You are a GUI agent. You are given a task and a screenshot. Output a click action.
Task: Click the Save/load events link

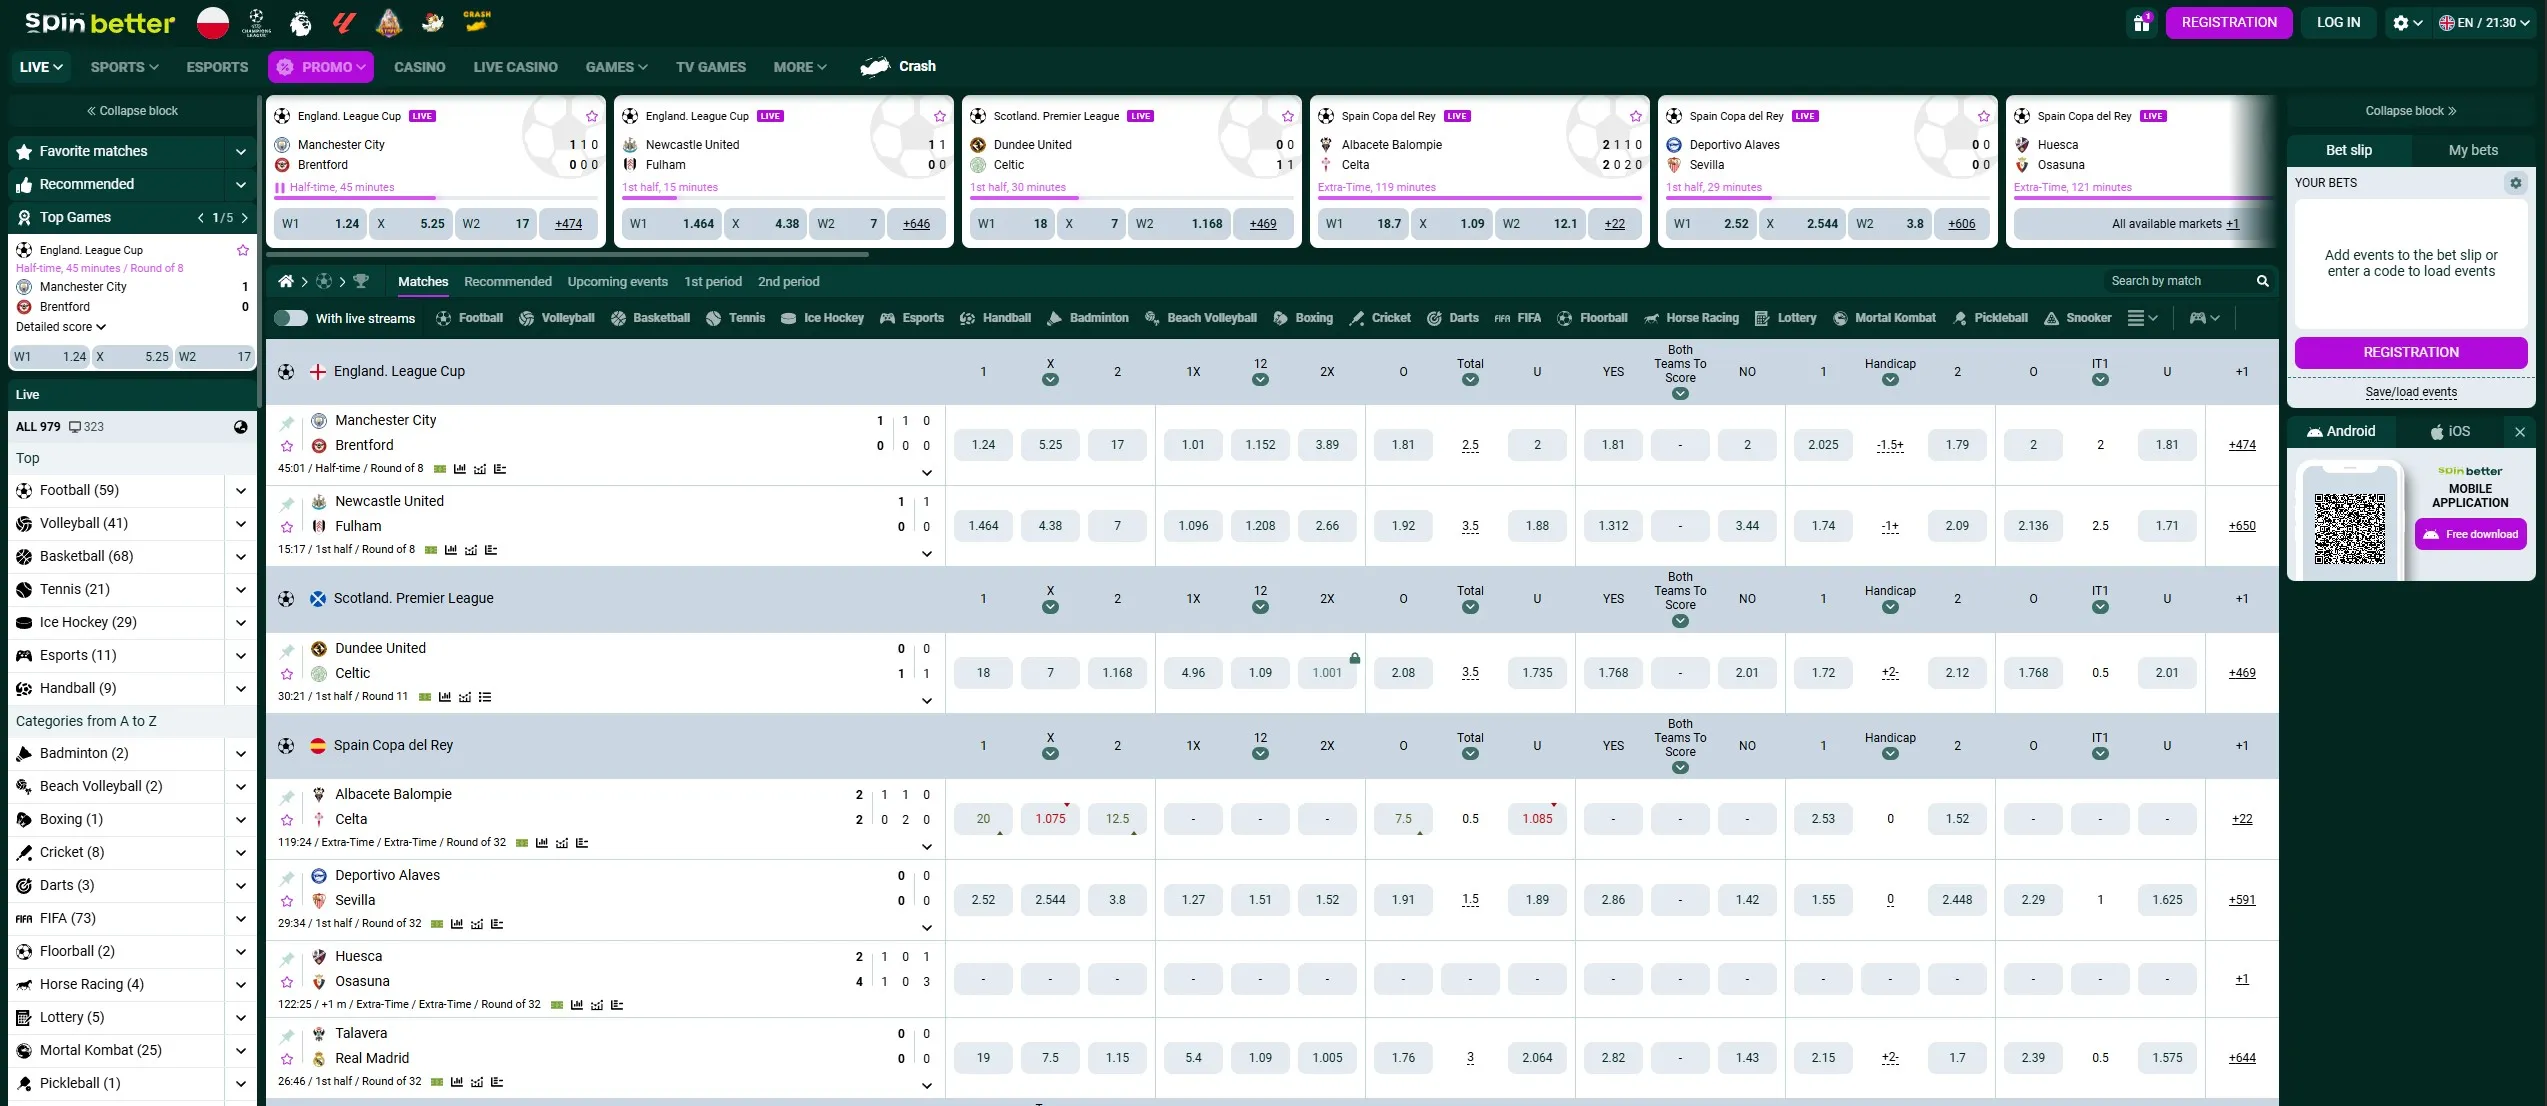tap(2410, 392)
